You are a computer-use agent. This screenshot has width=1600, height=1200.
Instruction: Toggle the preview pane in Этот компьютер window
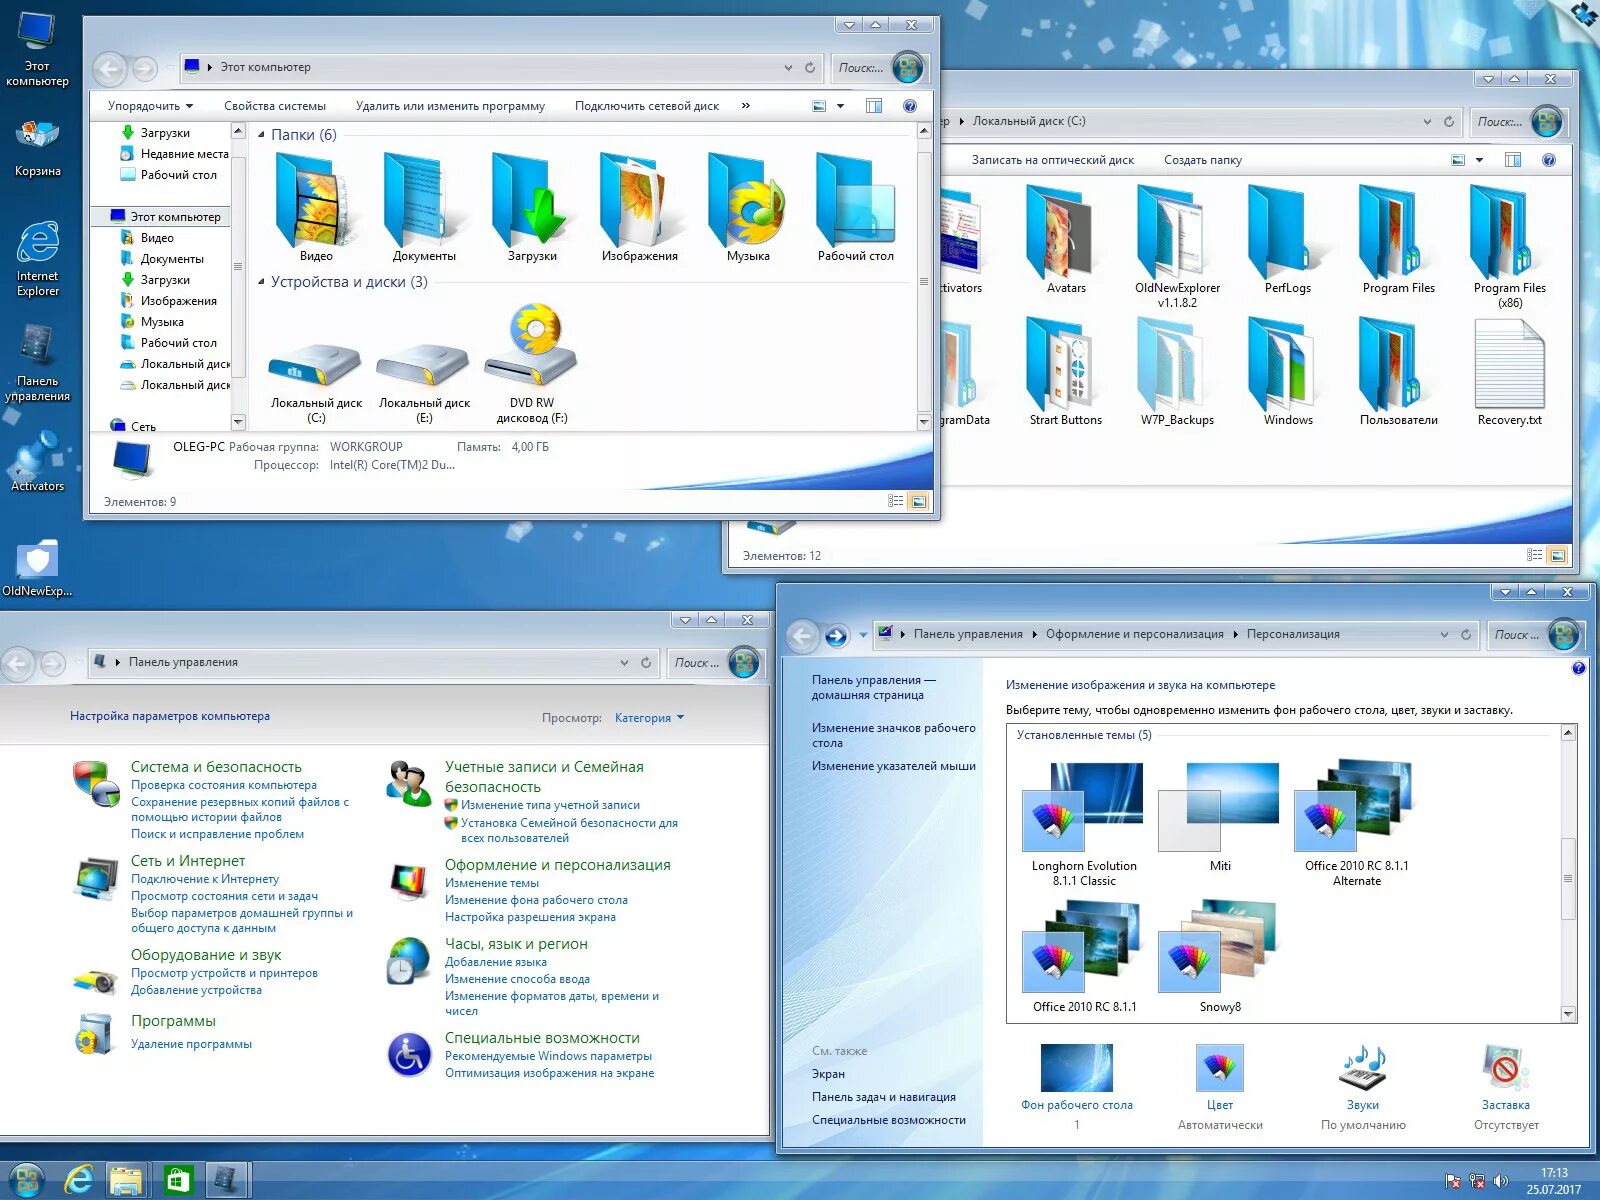[x=874, y=106]
